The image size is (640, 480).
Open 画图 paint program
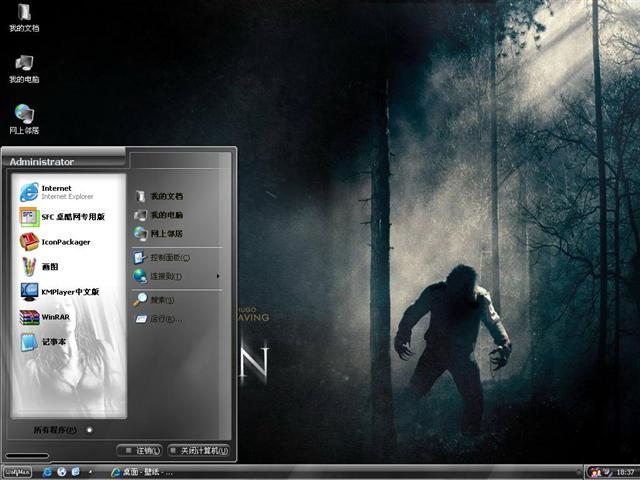click(x=39, y=267)
